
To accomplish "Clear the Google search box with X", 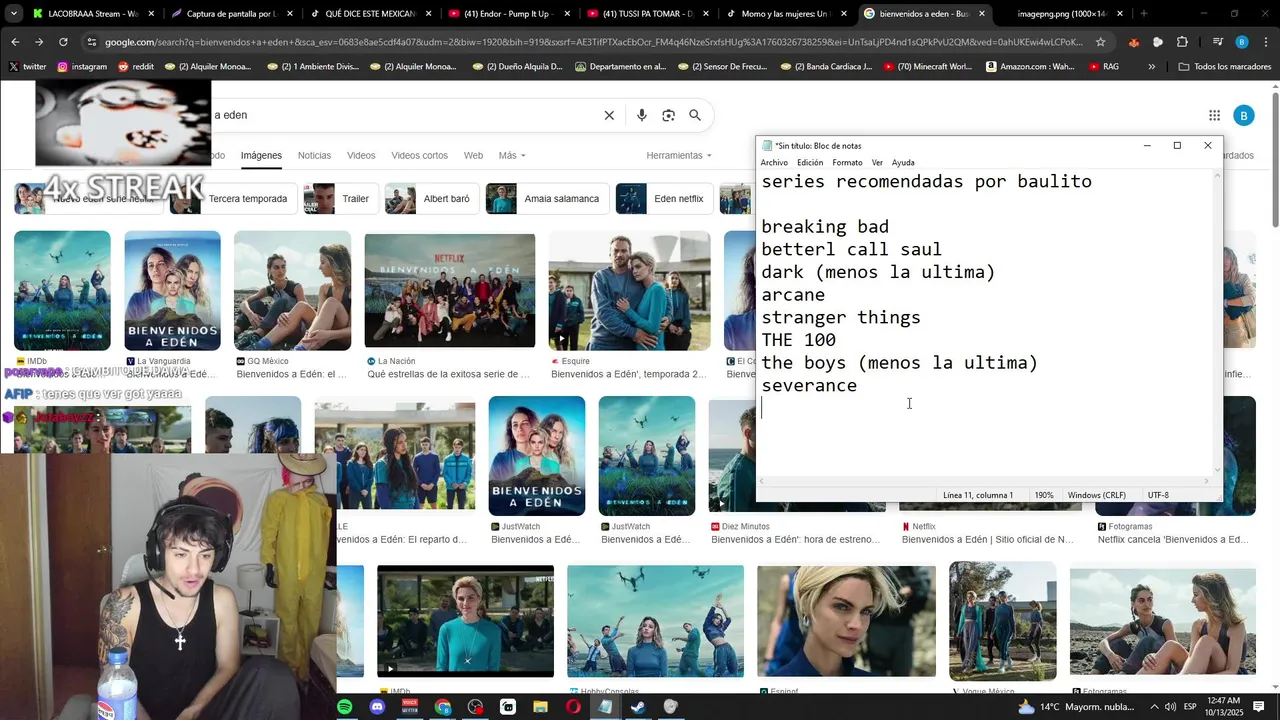I will 609,115.
